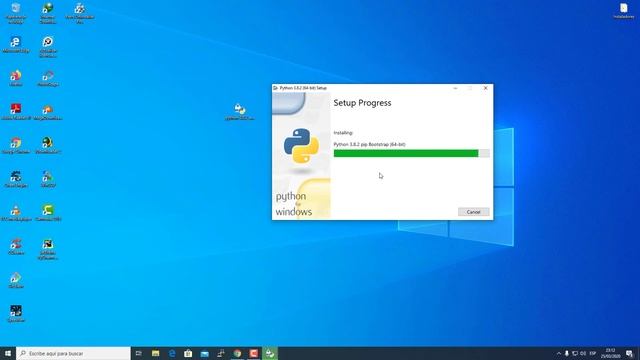Expand the hidden system tray icons chevron
The width and height of the screenshot is (640, 360).
(559, 353)
